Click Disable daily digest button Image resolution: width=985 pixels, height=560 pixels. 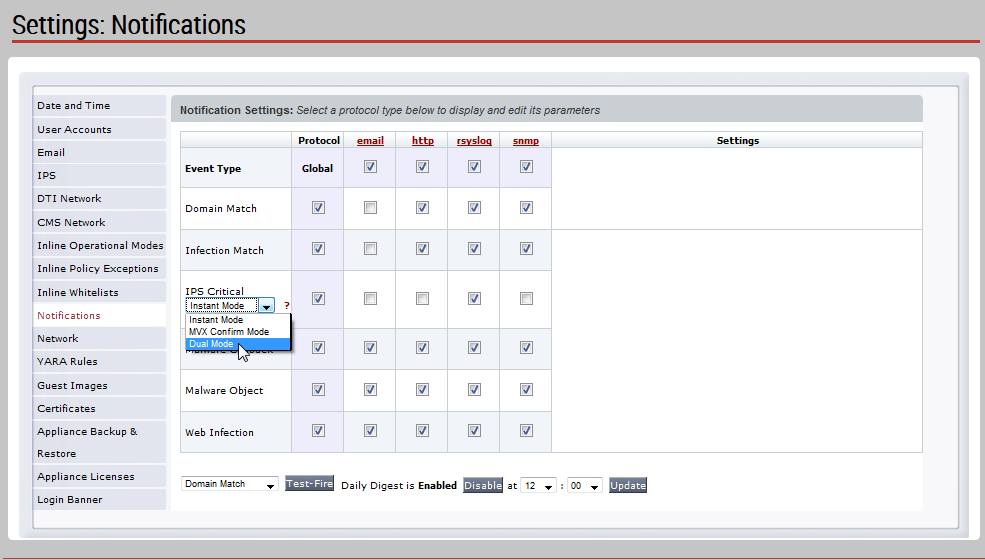tap(483, 485)
